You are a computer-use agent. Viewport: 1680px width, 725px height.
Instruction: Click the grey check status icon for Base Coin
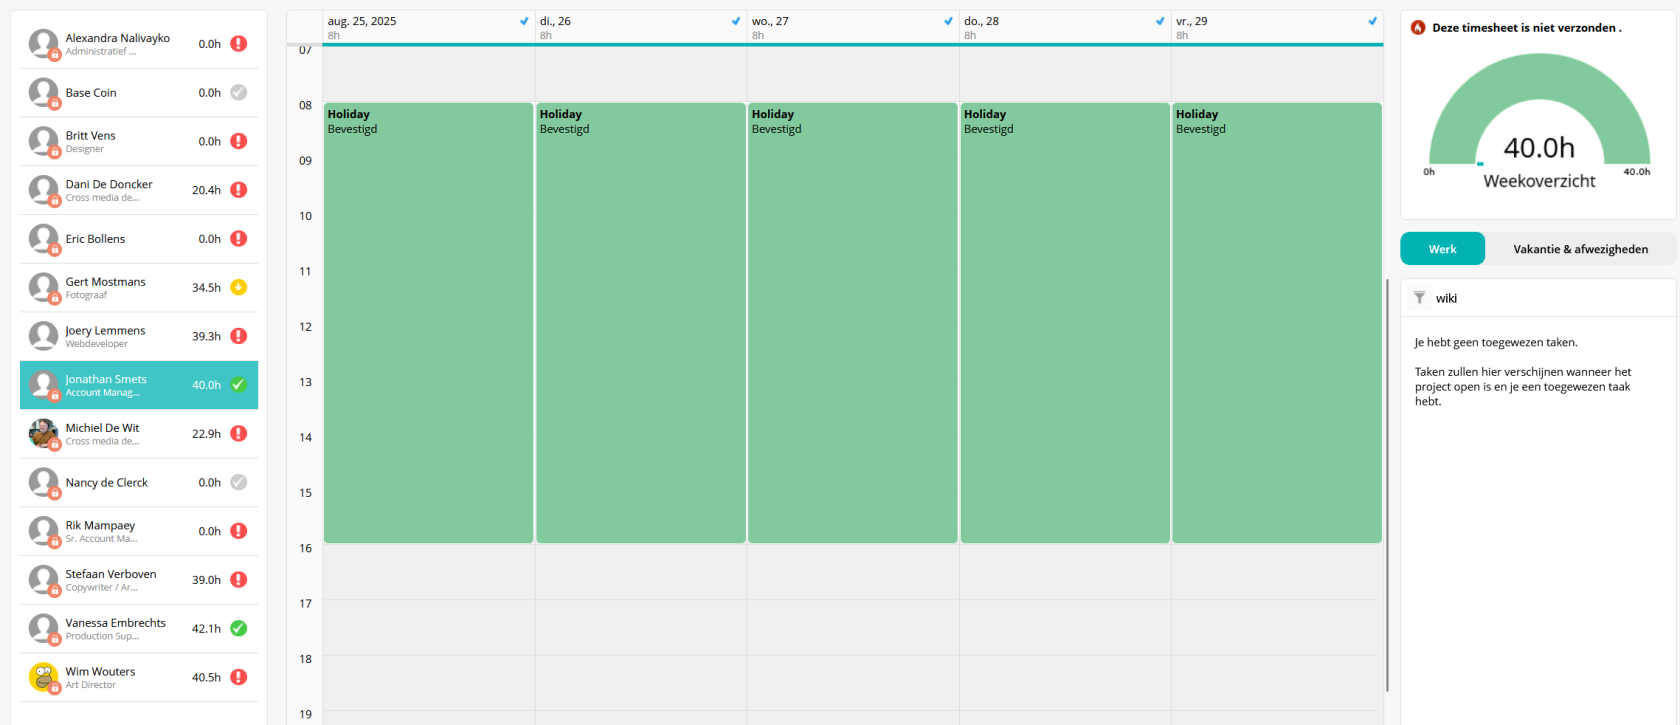[x=238, y=92]
